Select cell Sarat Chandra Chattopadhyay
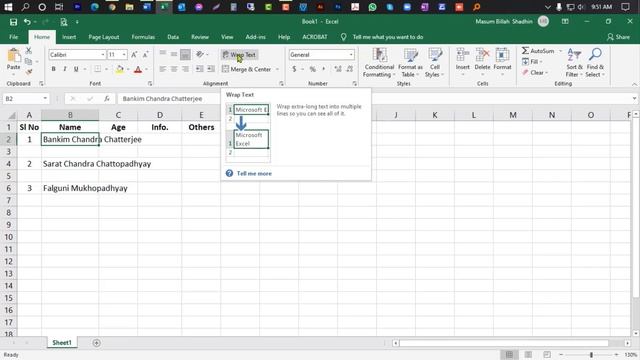The image size is (640, 360). click(x=70, y=164)
